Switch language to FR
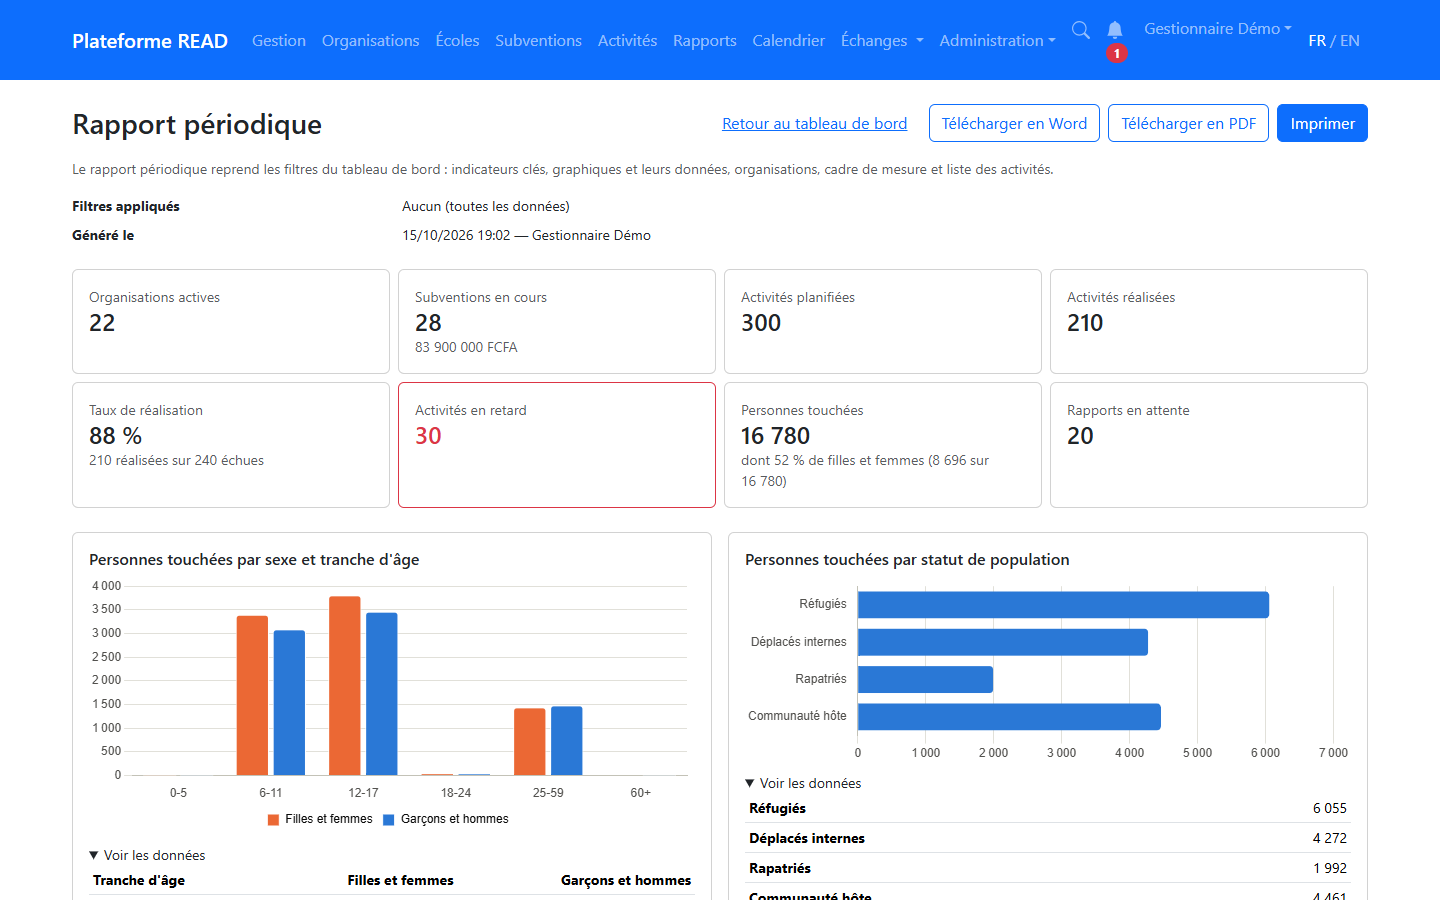This screenshot has width=1440, height=900. [1317, 40]
